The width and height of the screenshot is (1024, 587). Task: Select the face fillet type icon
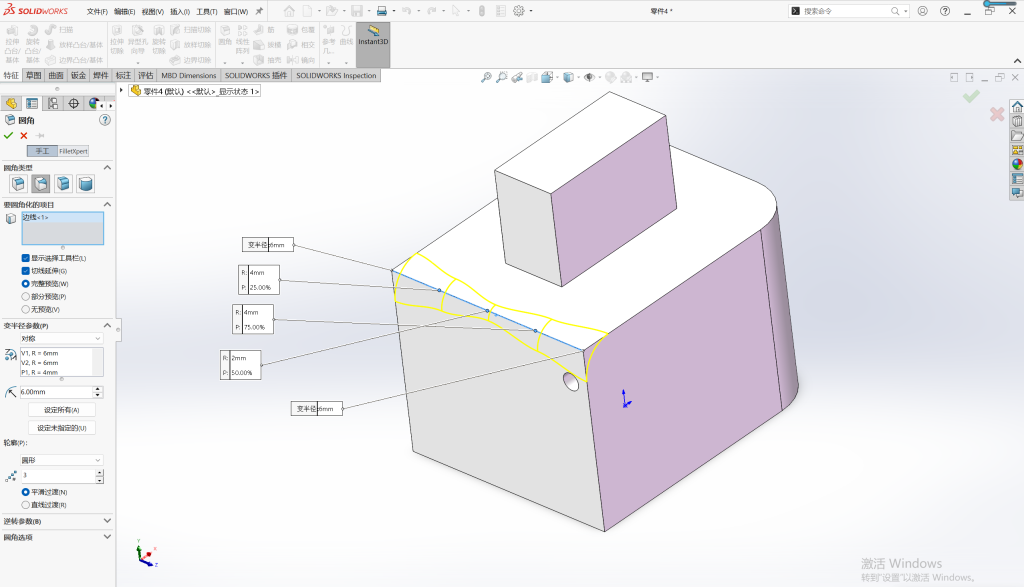(63, 184)
